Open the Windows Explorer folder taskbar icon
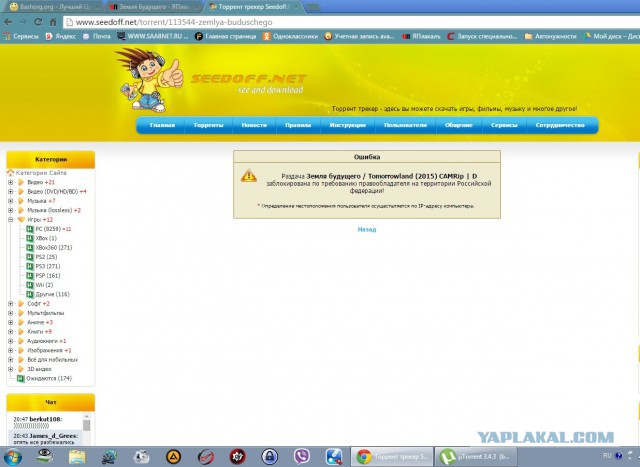The height and width of the screenshot is (467, 640). pyautogui.click(x=77, y=457)
